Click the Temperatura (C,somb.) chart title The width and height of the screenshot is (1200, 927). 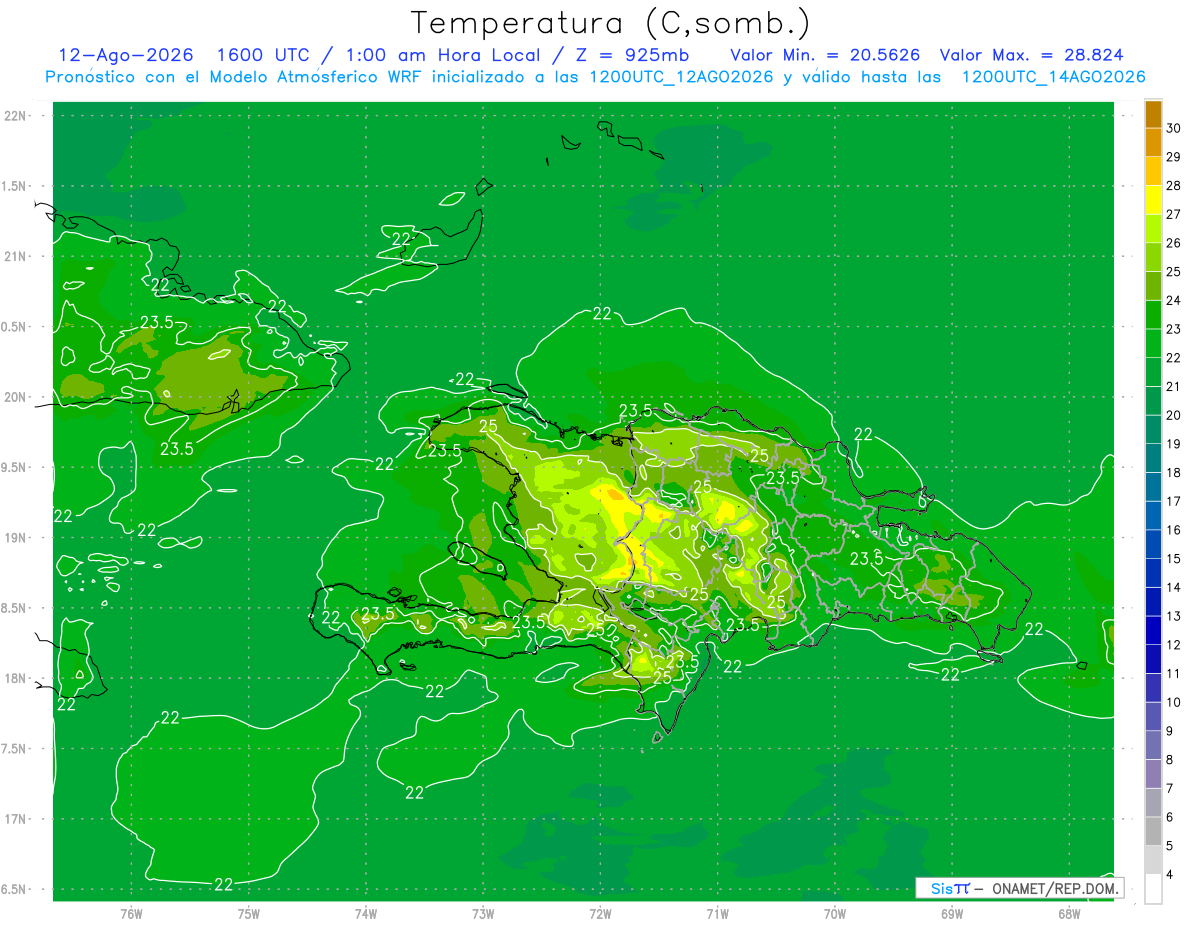(x=611, y=23)
